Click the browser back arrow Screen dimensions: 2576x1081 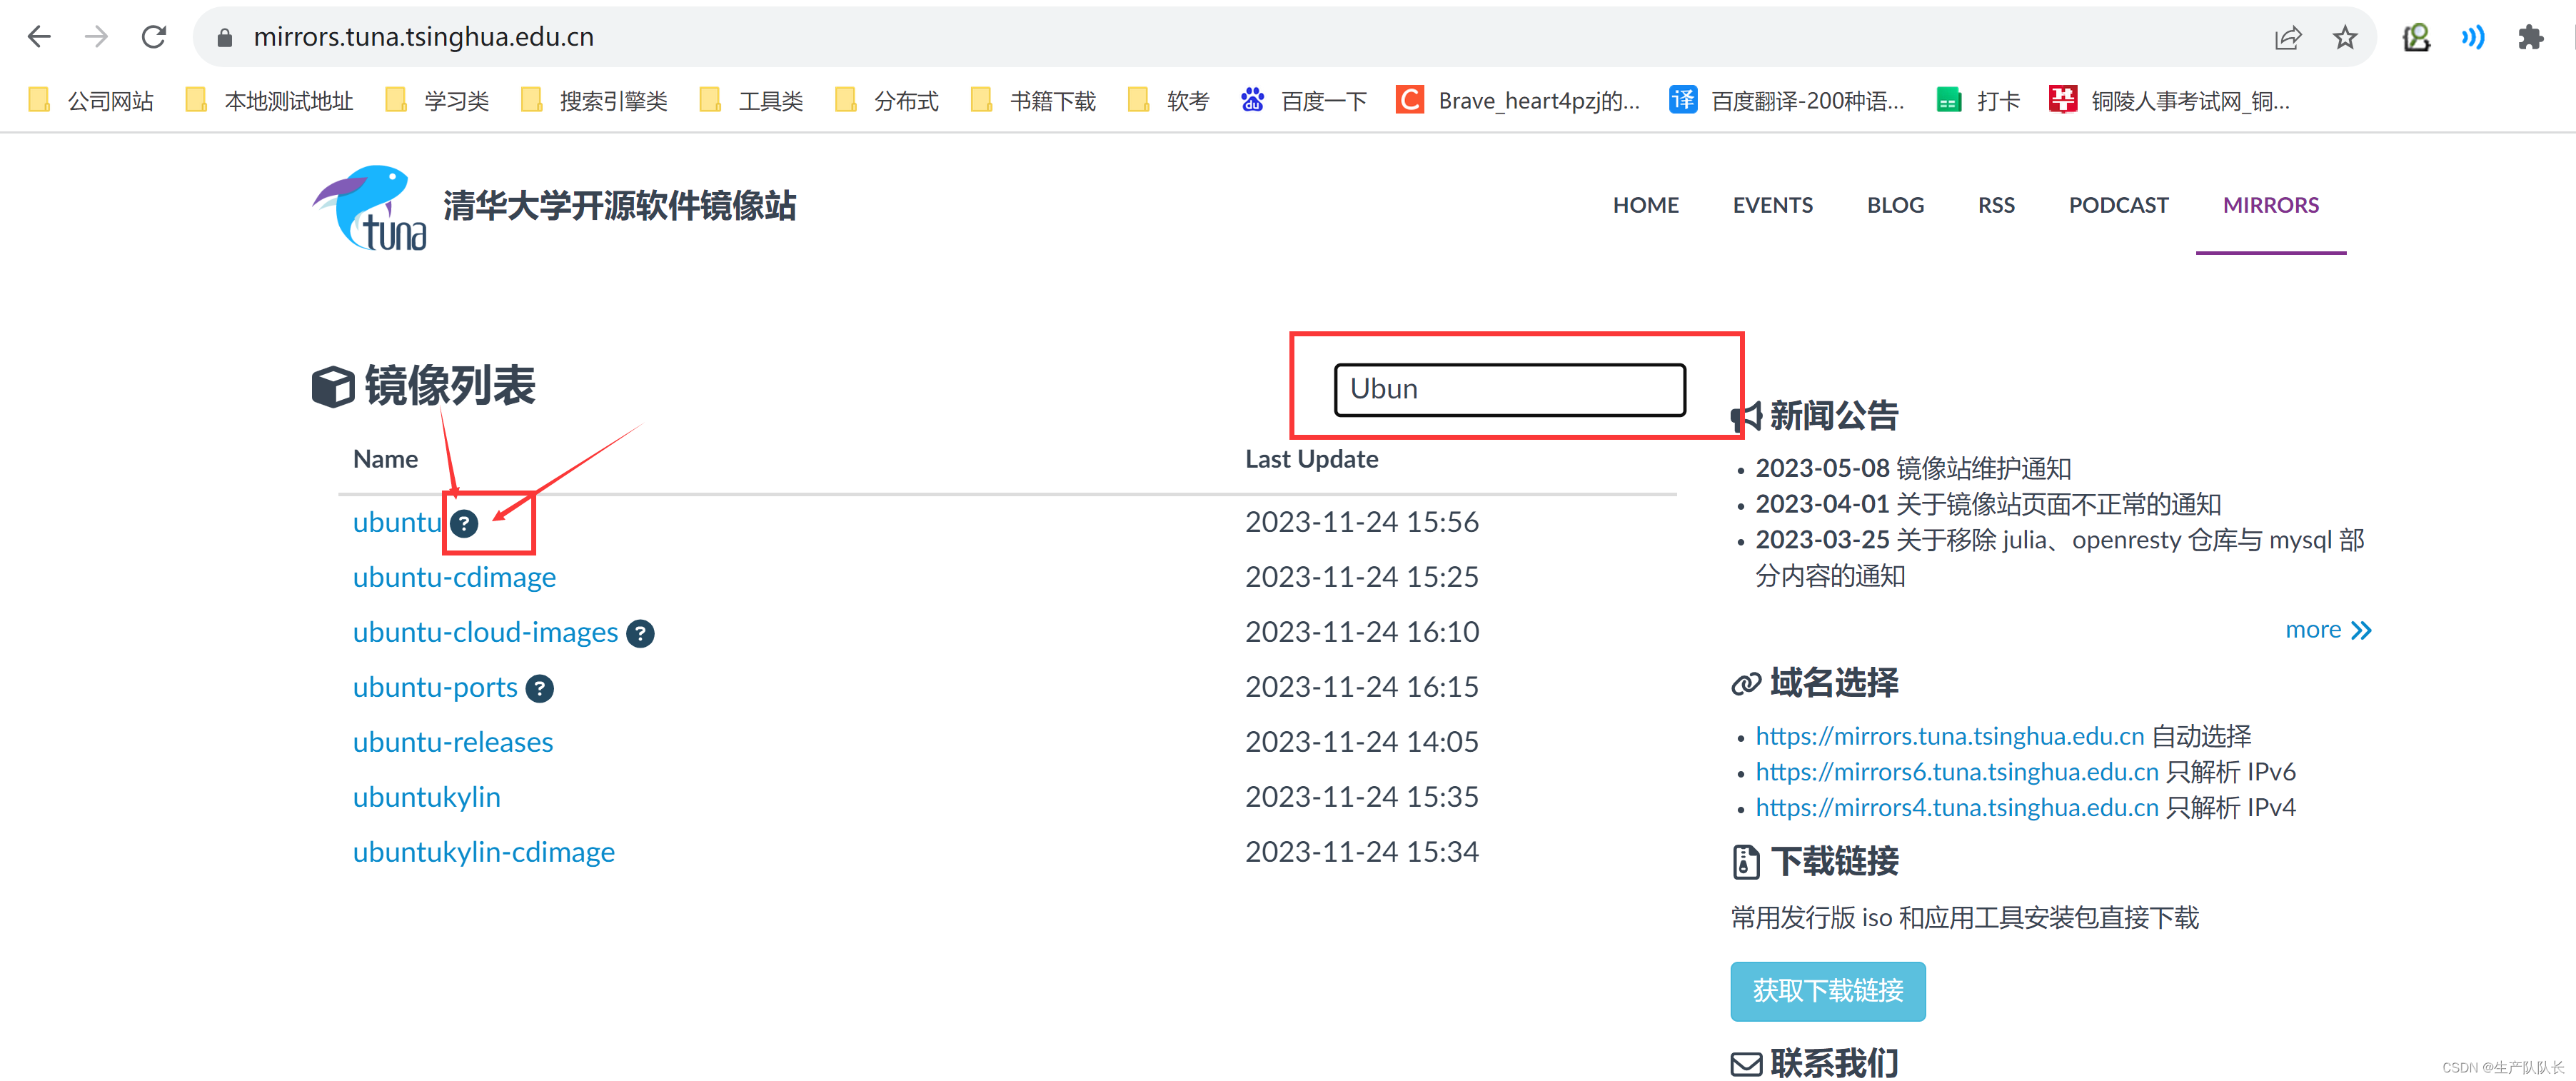click(39, 37)
